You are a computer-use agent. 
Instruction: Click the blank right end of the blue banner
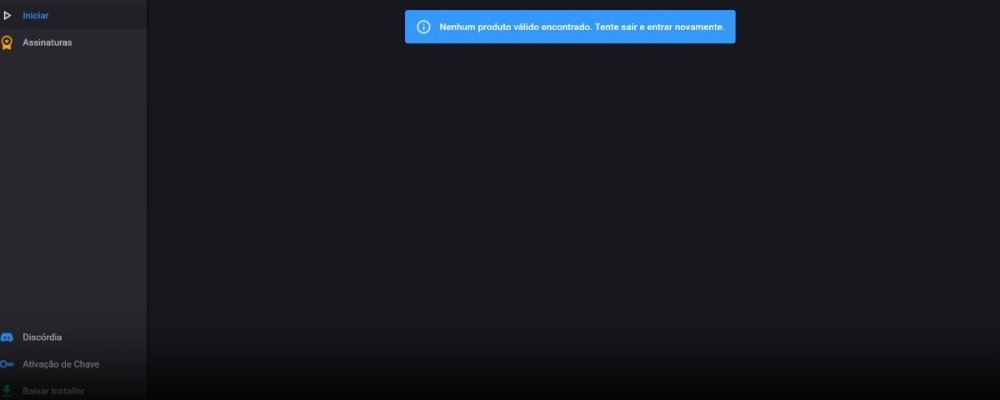point(730,27)
